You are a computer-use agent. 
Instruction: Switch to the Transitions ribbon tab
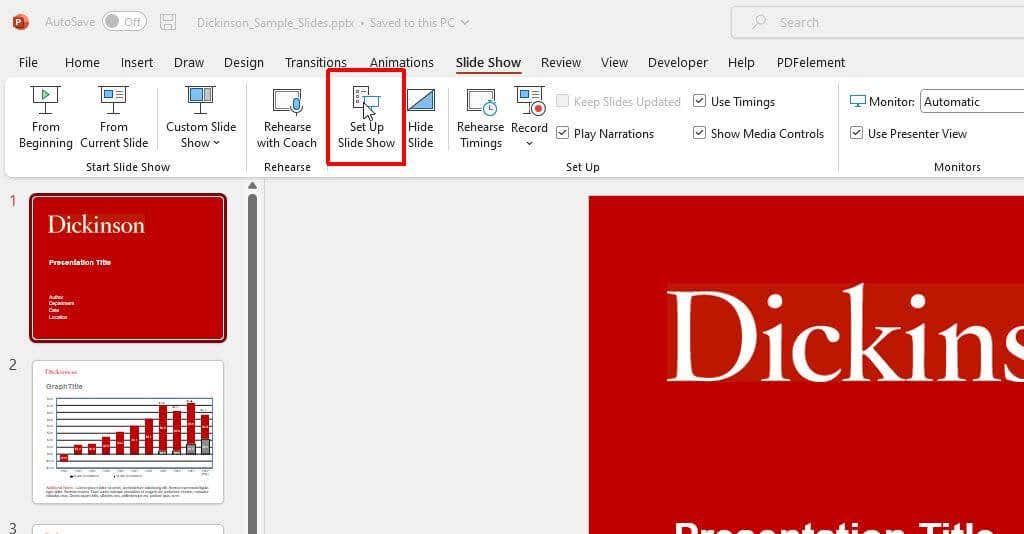[315, 62]
